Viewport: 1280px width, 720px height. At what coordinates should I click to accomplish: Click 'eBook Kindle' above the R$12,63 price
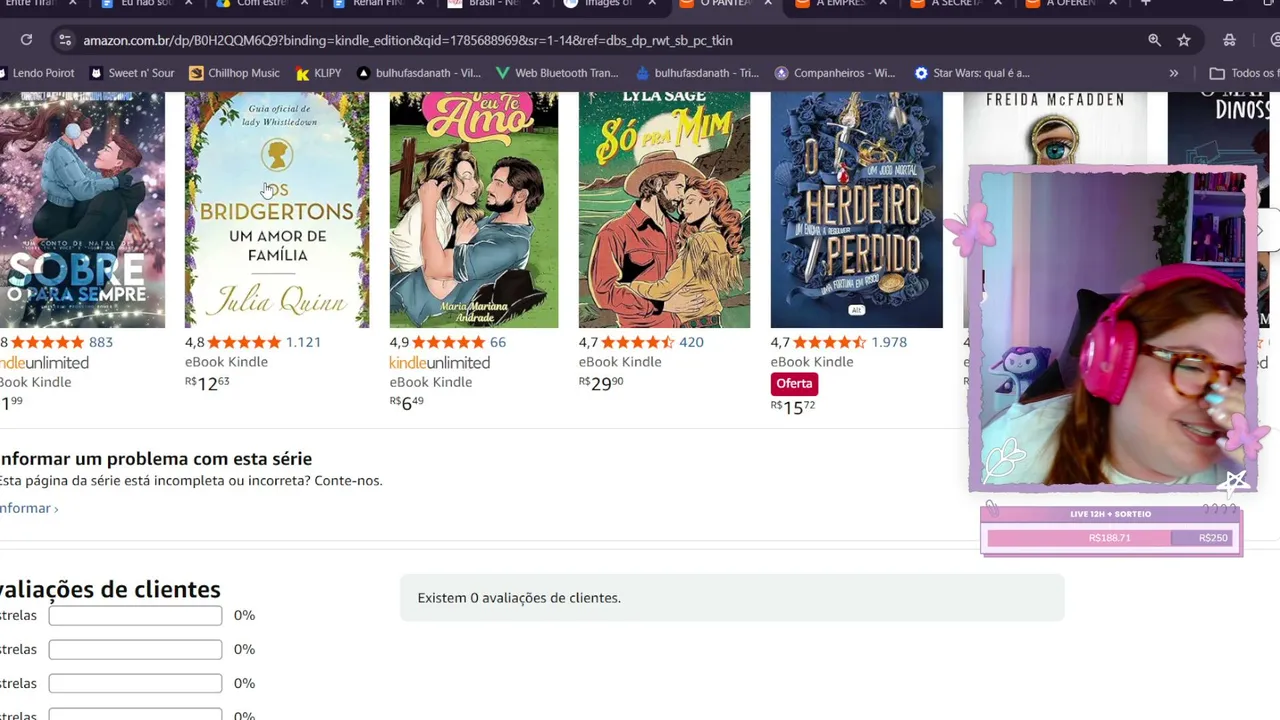[226, 362]
